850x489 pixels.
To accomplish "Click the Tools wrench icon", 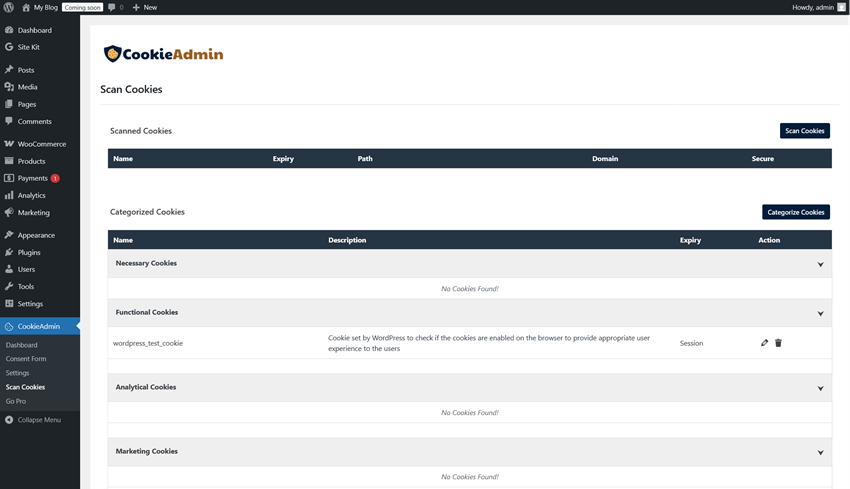I will (9, 286).
